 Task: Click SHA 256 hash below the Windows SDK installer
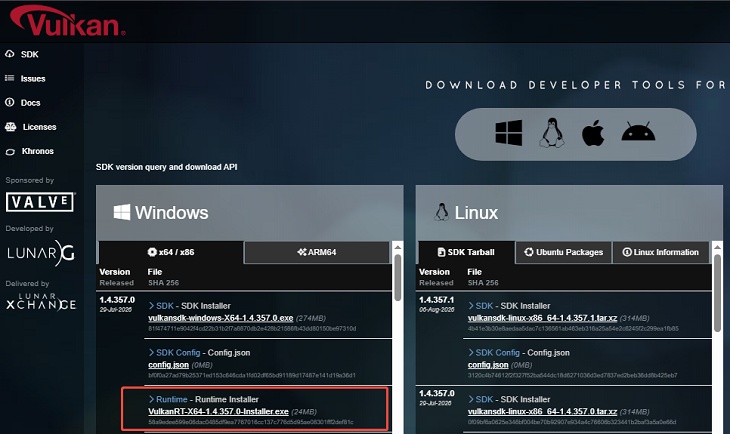click(x=252, y=329)
